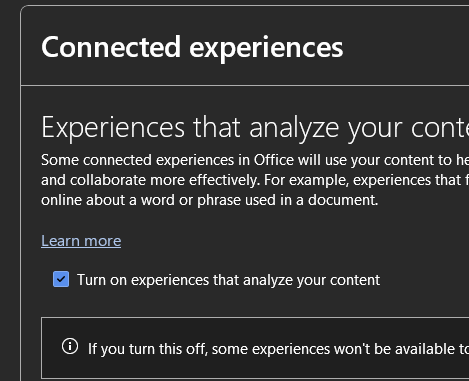Click the line 'and collaborate more effectively'

coord(255,180)
